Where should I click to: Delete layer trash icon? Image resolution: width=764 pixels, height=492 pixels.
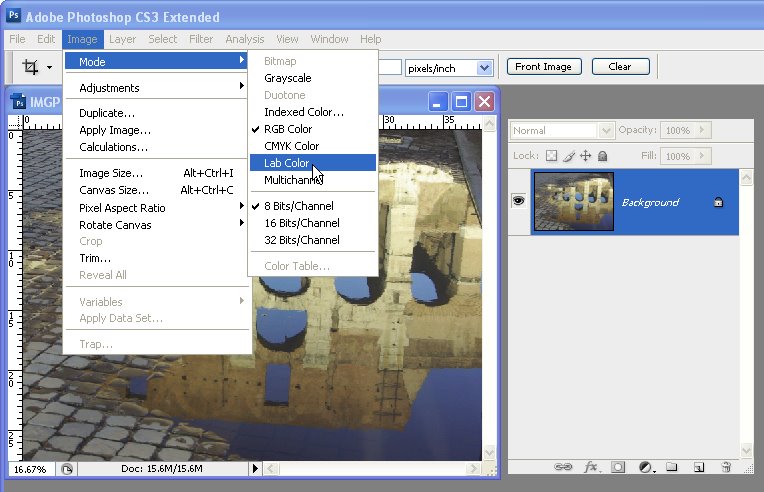point(726,467)
